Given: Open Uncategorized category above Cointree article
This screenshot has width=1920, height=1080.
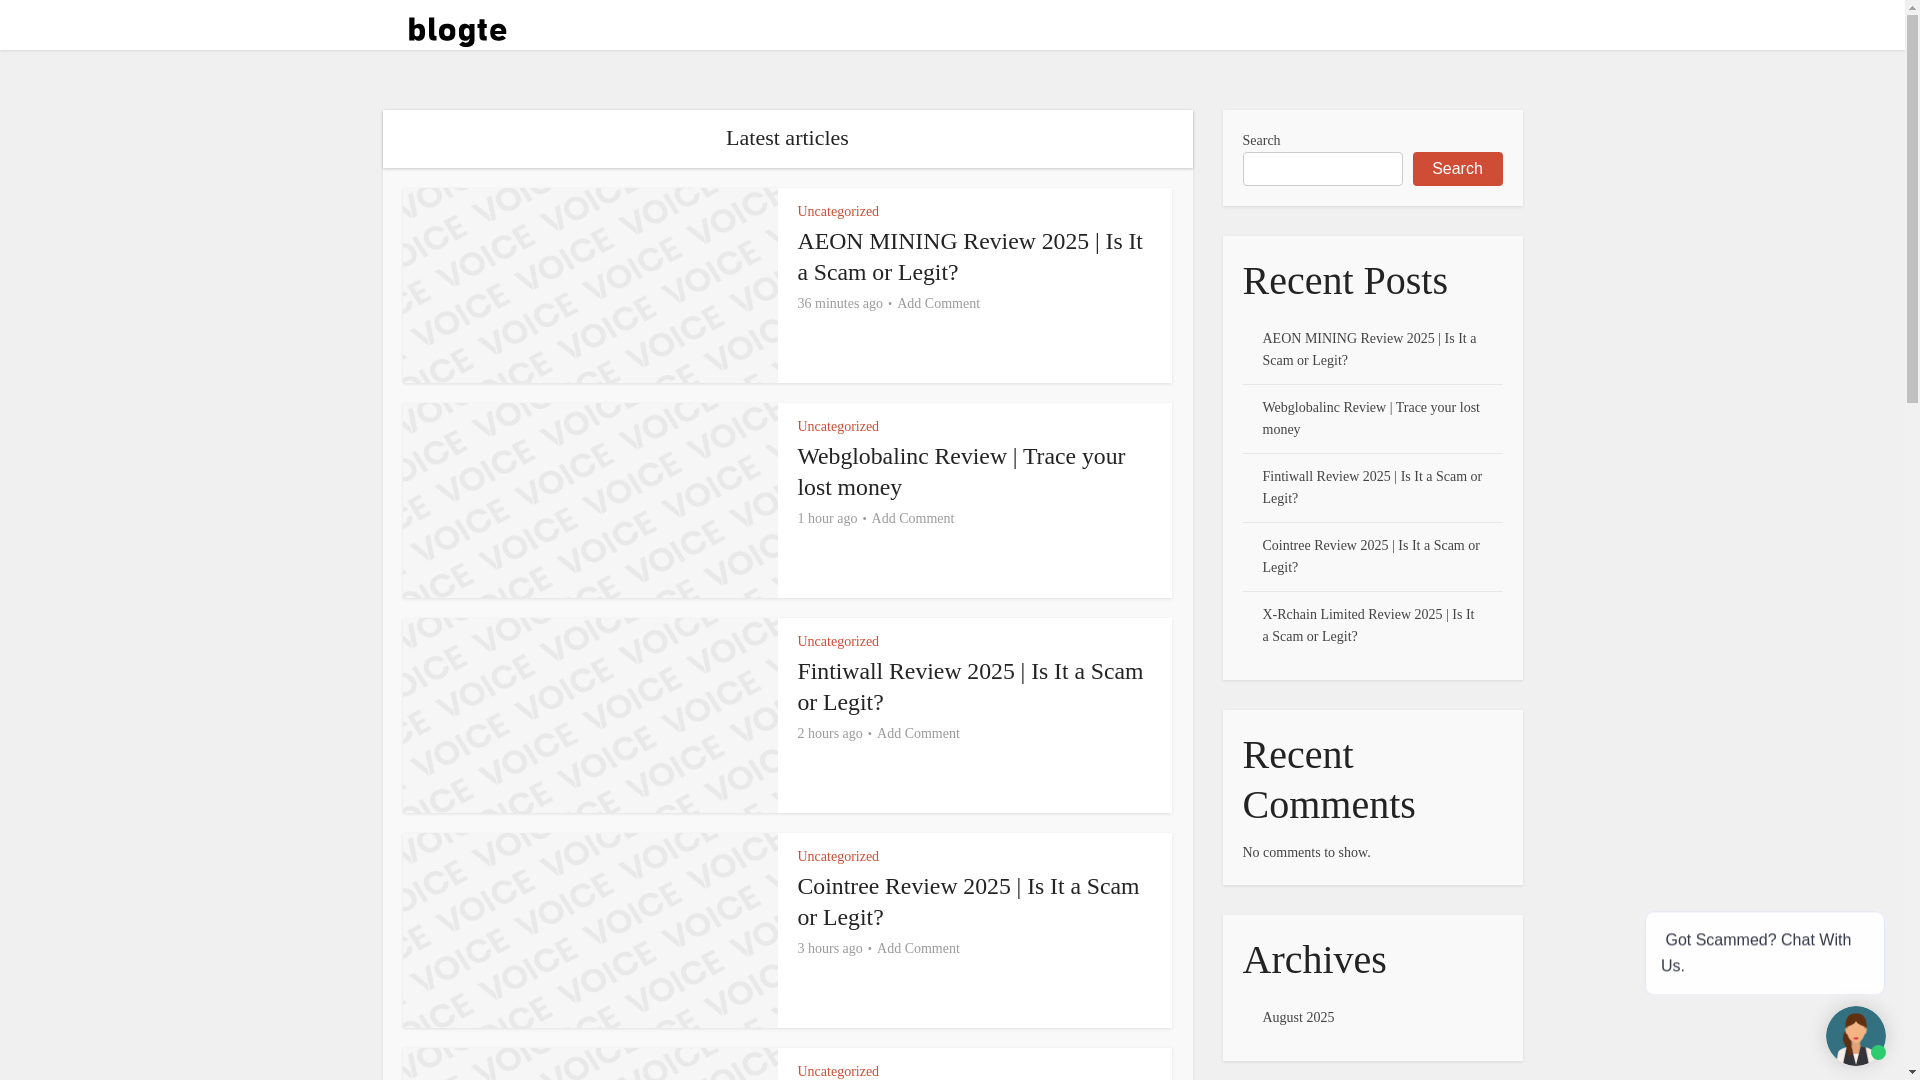Looking at the screenshot, I should (838, 856).
